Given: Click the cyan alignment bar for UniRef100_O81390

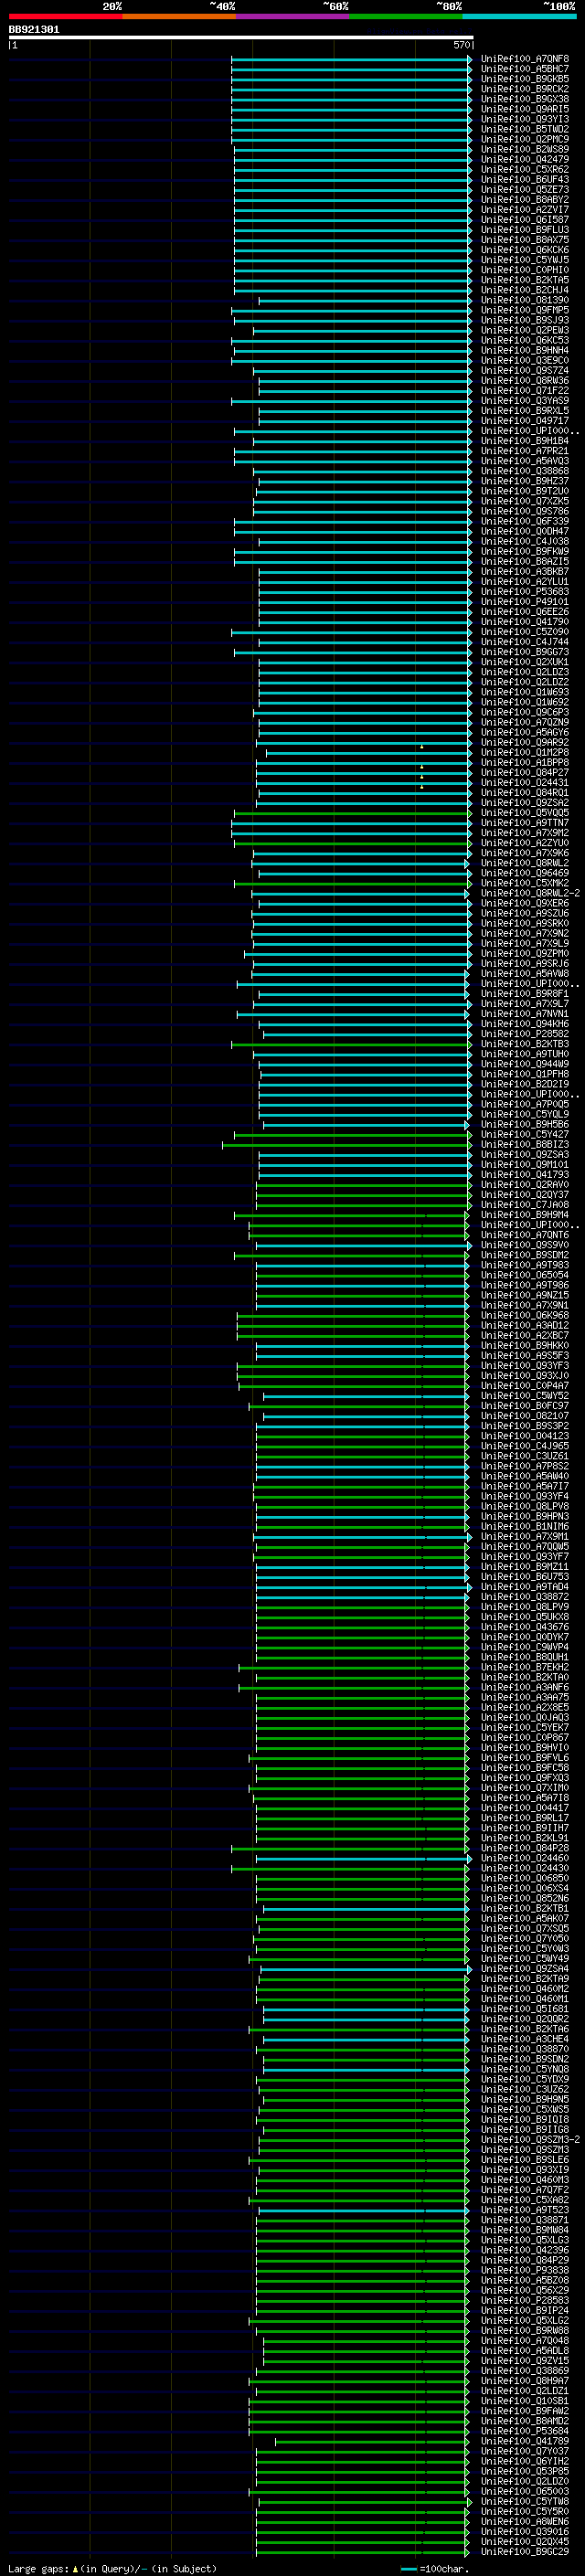Looking at the screenshot, I should coord(365,300).
